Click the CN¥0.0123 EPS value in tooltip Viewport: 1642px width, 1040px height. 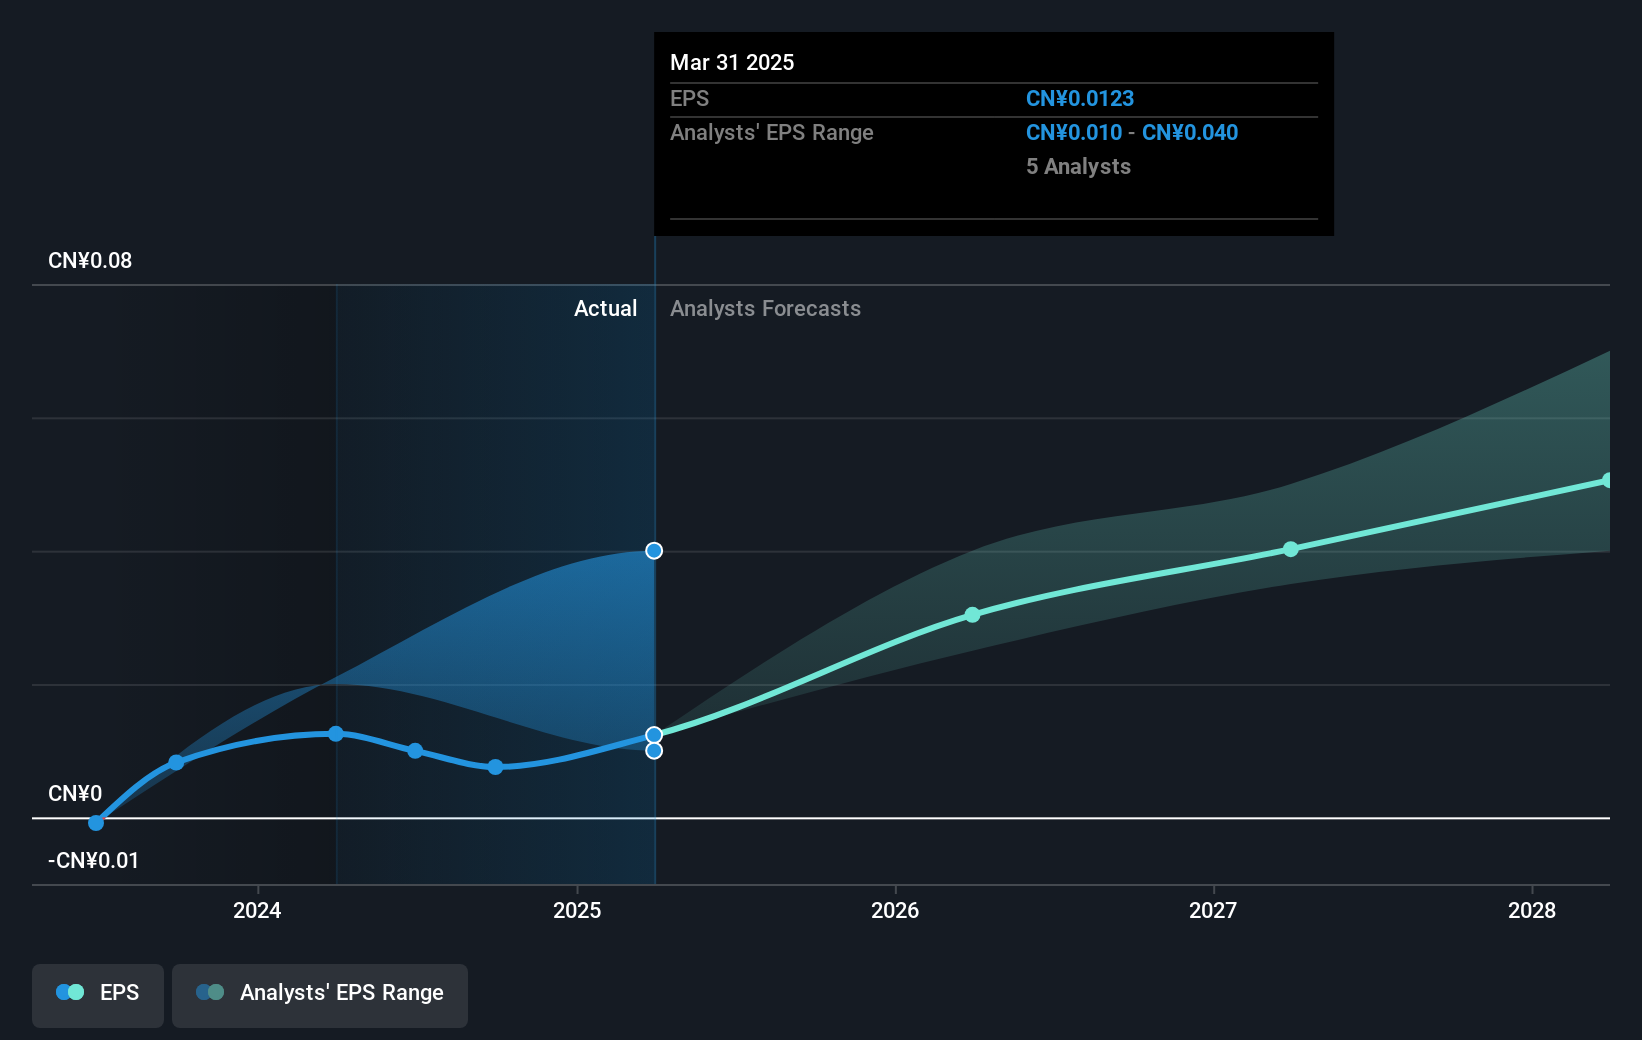[x=1080, y=99]
